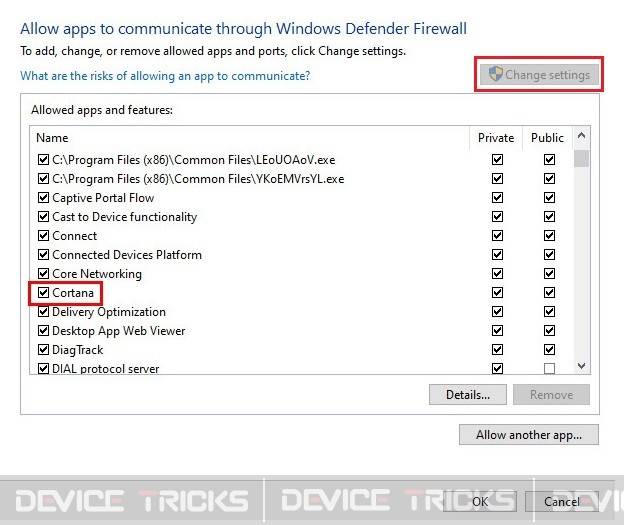624x525 pixels.
Task: Toggle Private for Cast to Device functionality
Action: click(x=497, y=217)
